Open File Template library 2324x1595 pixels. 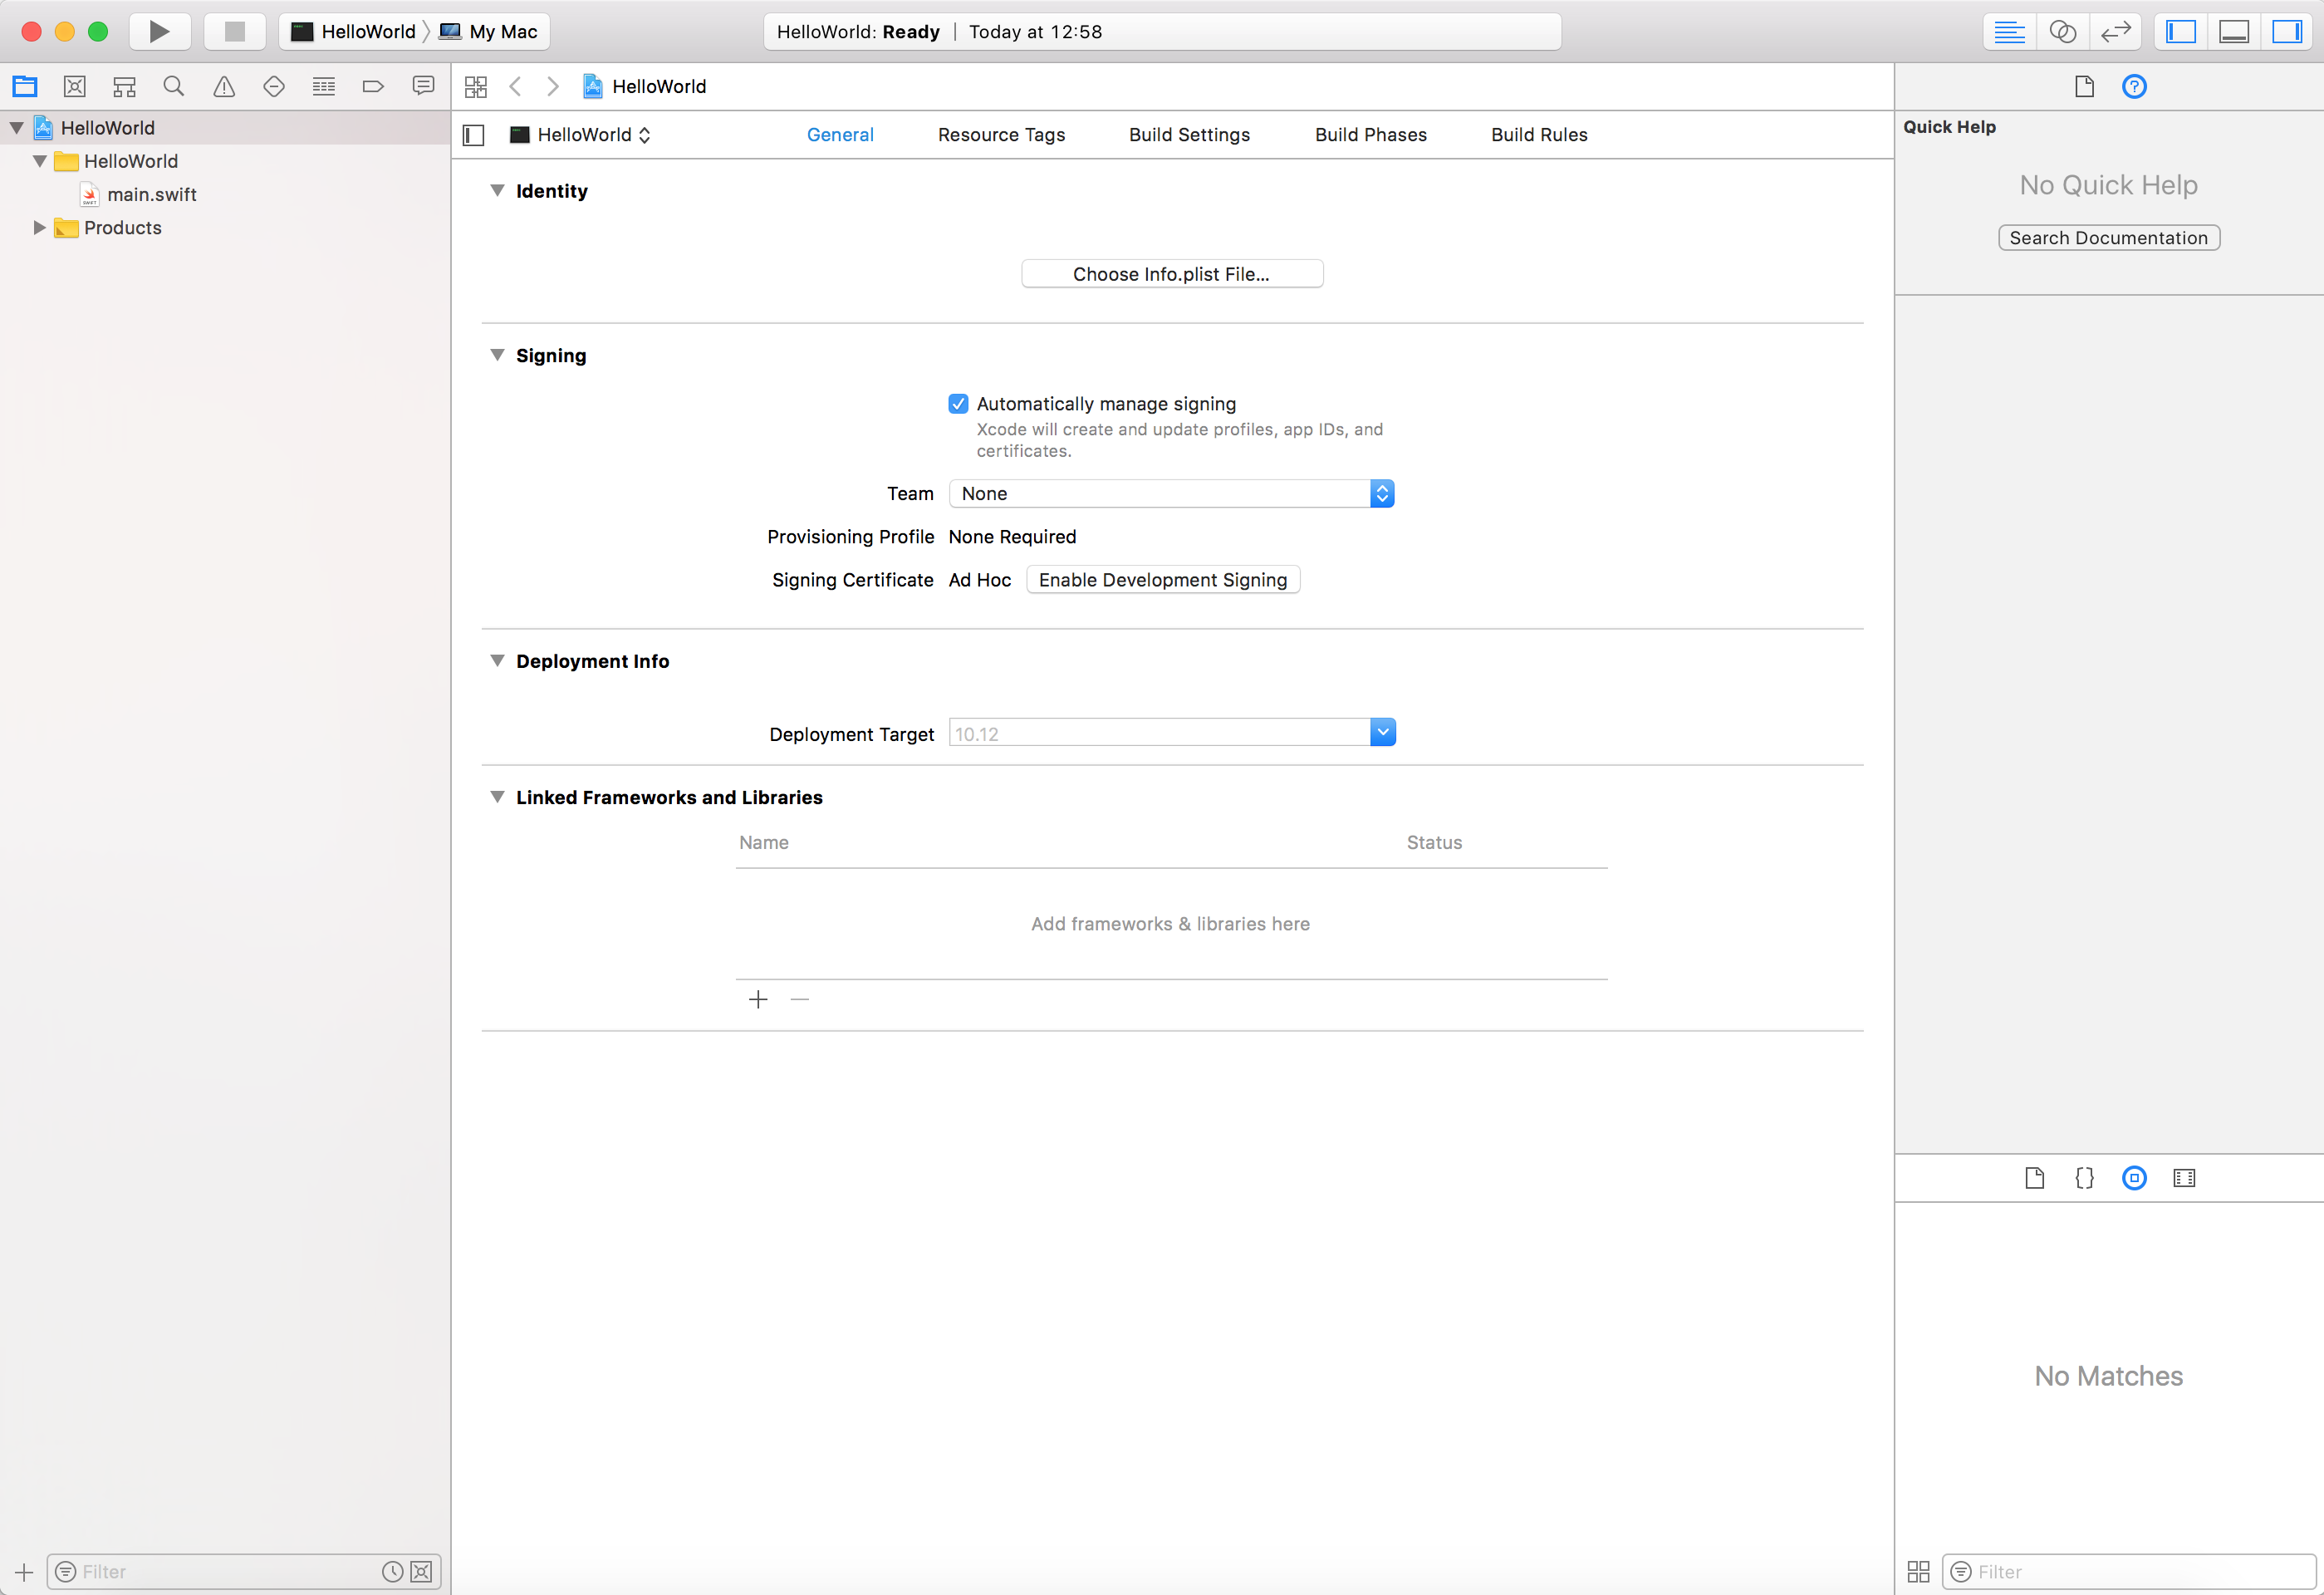pos(2034,1178)
